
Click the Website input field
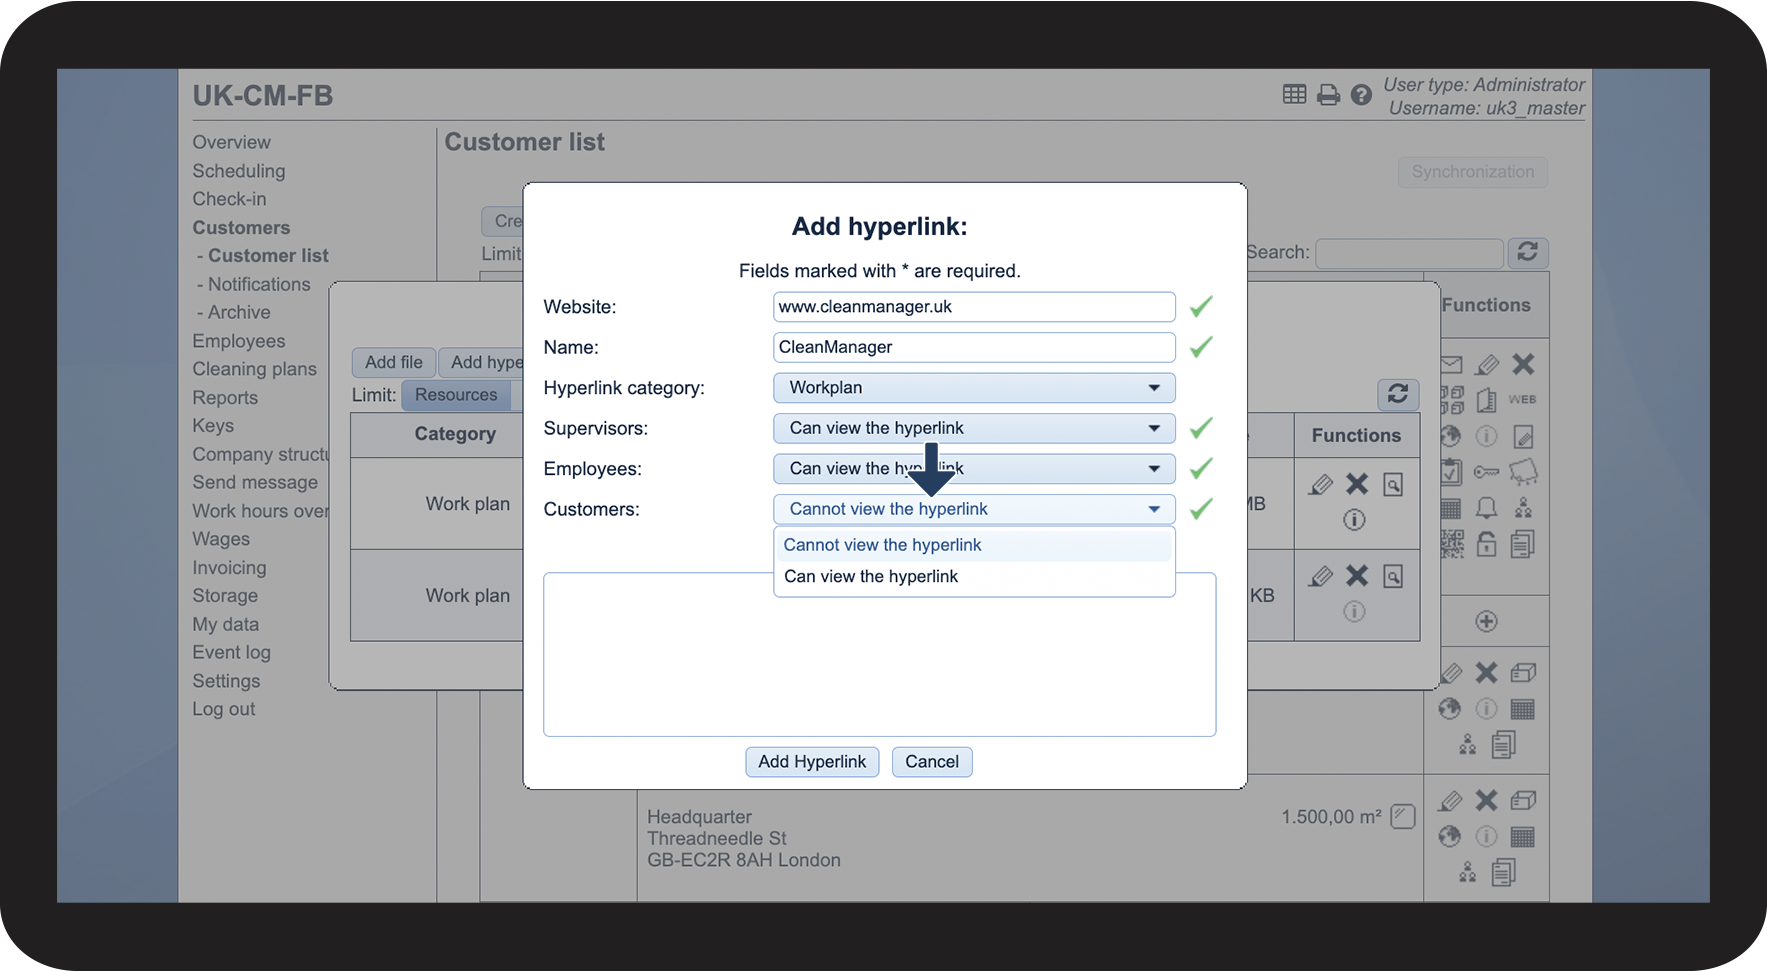tap(974, 307)
